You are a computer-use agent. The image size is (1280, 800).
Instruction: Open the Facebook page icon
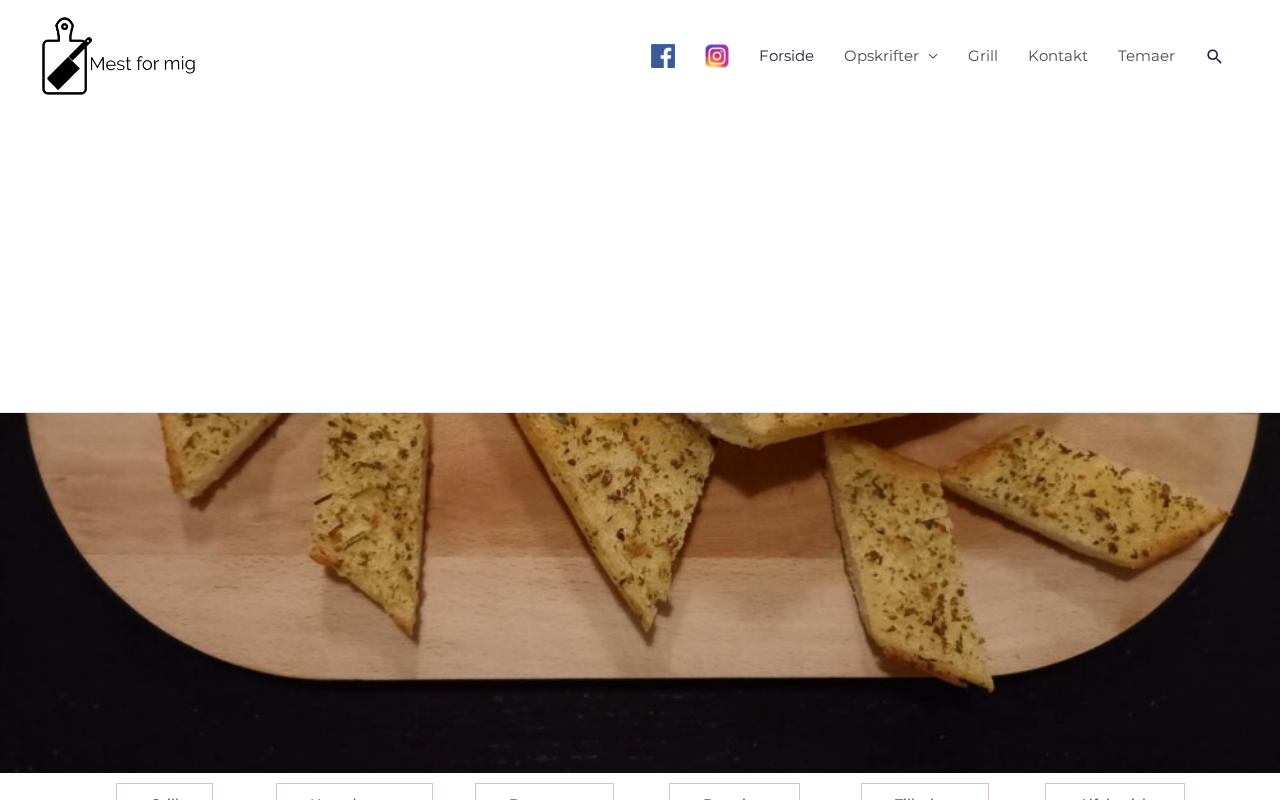point(663,56)
